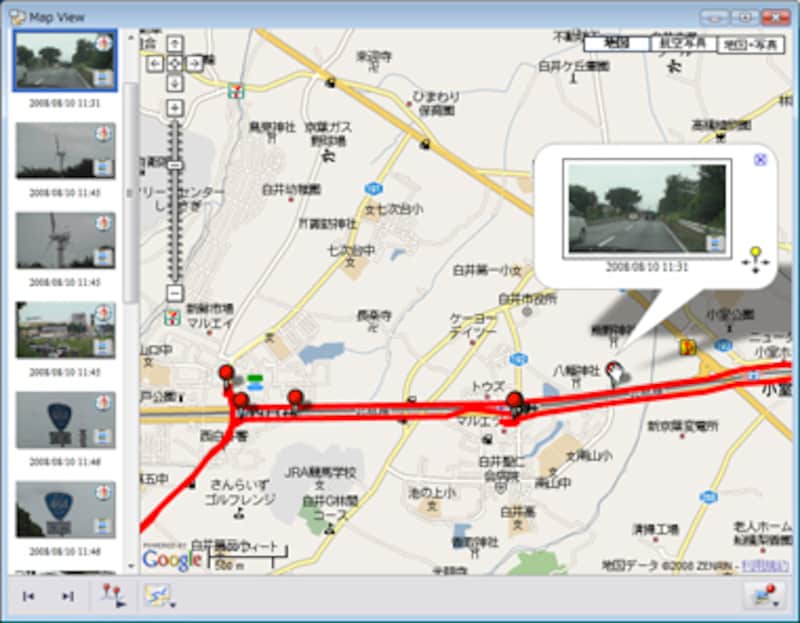The width and height of the screenshot is (800, 623).
Task: Click the map icon on the buildings landscape thumbnail
Action: click(103, 347)
